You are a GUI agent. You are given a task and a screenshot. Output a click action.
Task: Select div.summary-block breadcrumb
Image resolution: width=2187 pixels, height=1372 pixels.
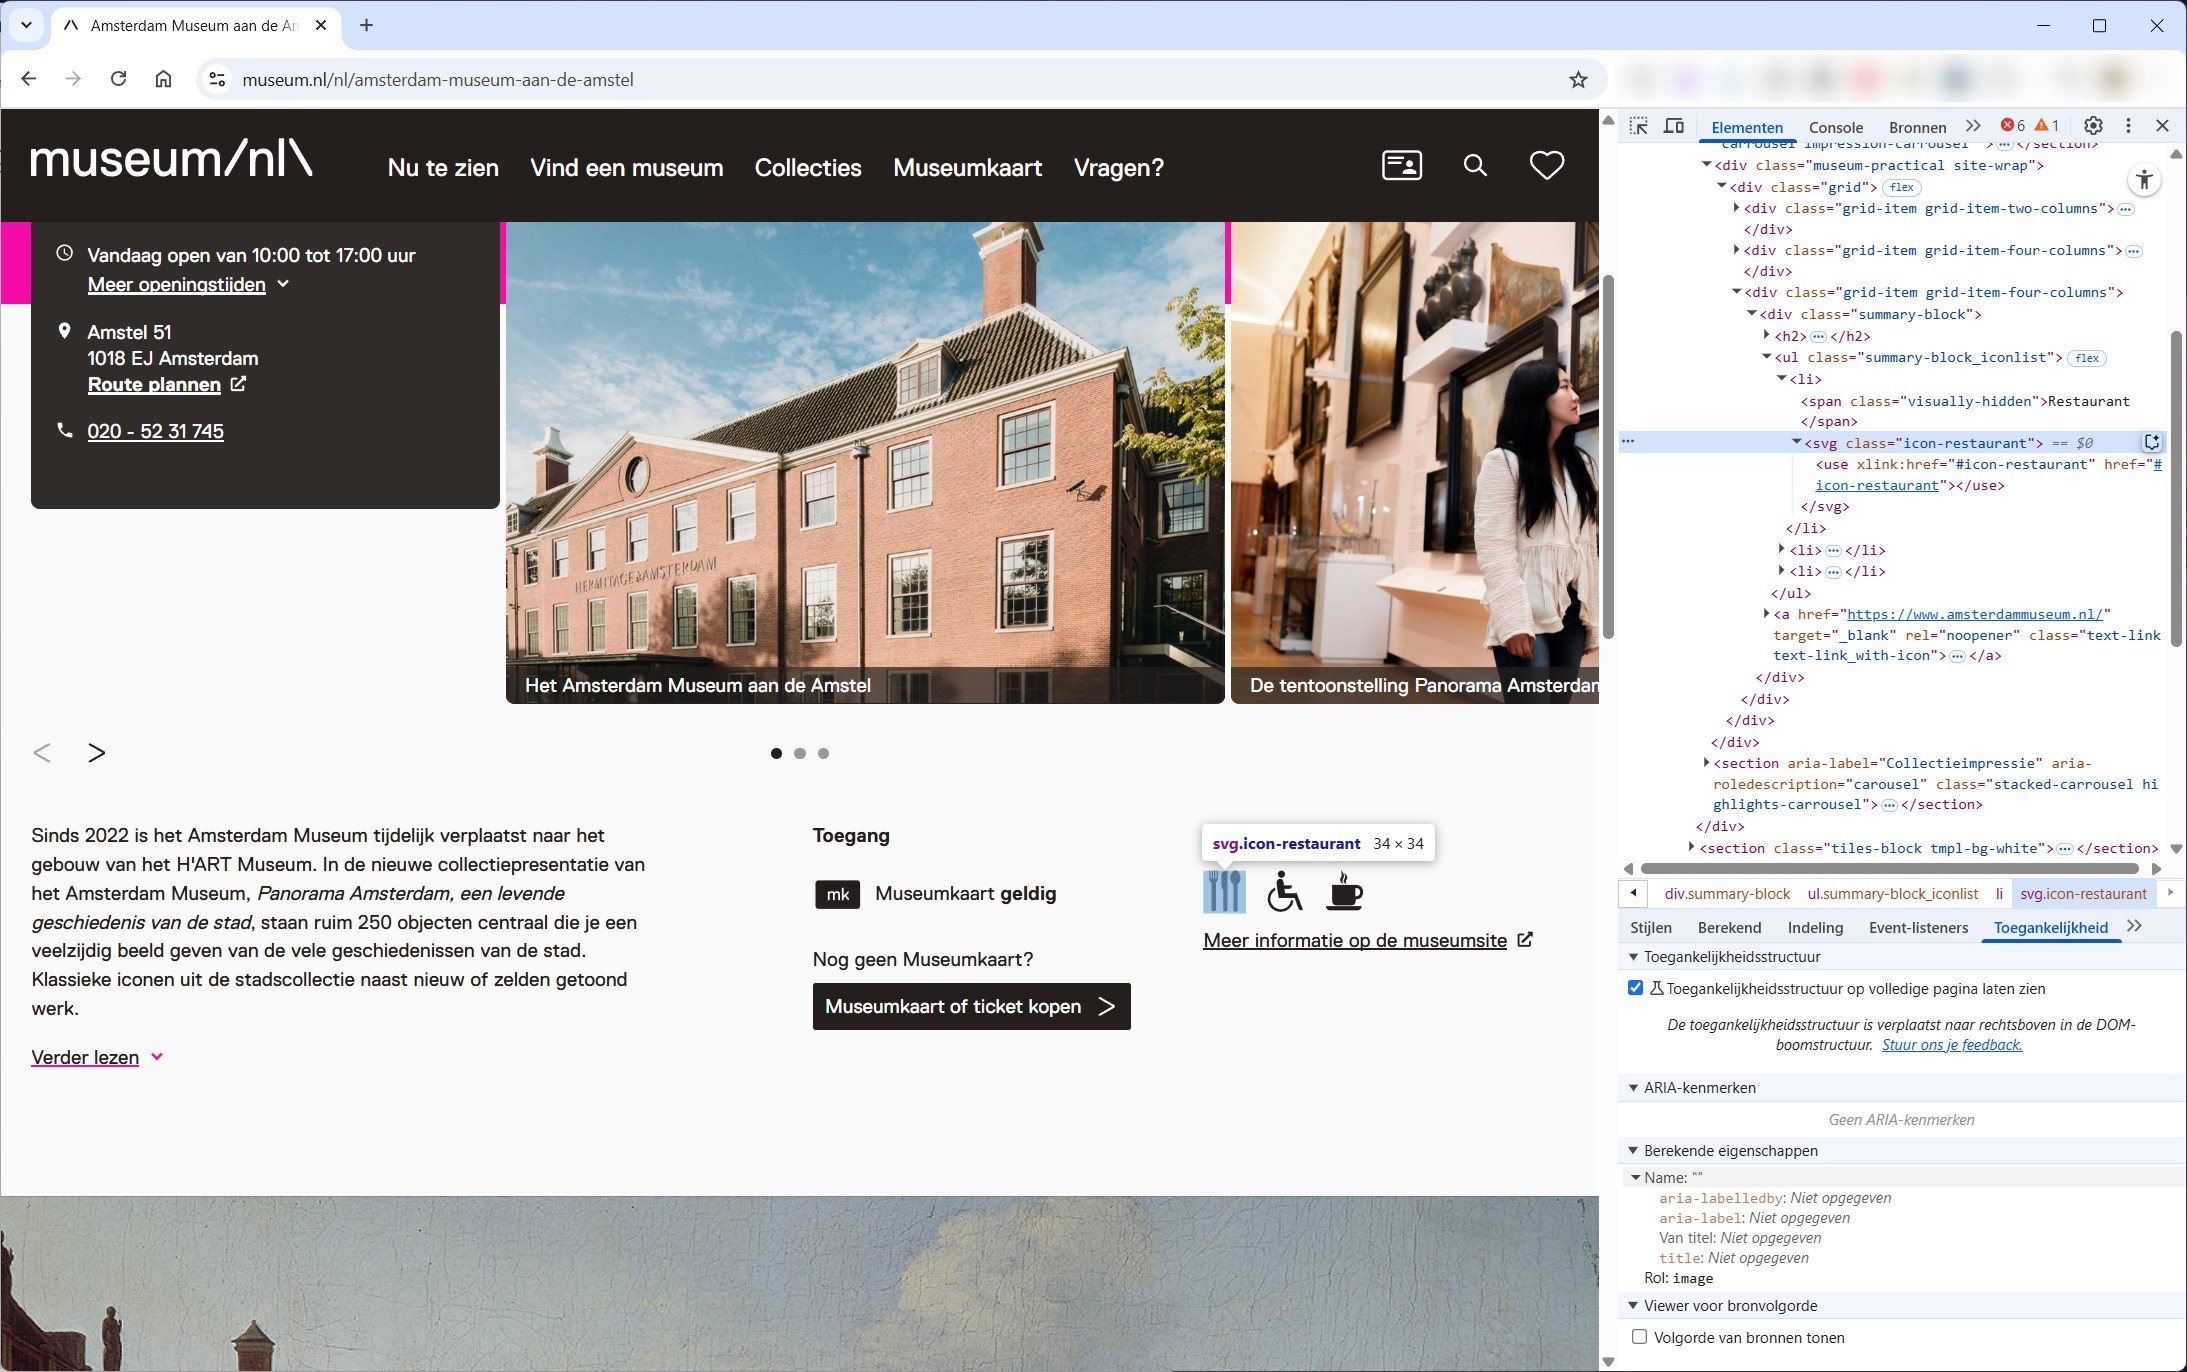1727,893
